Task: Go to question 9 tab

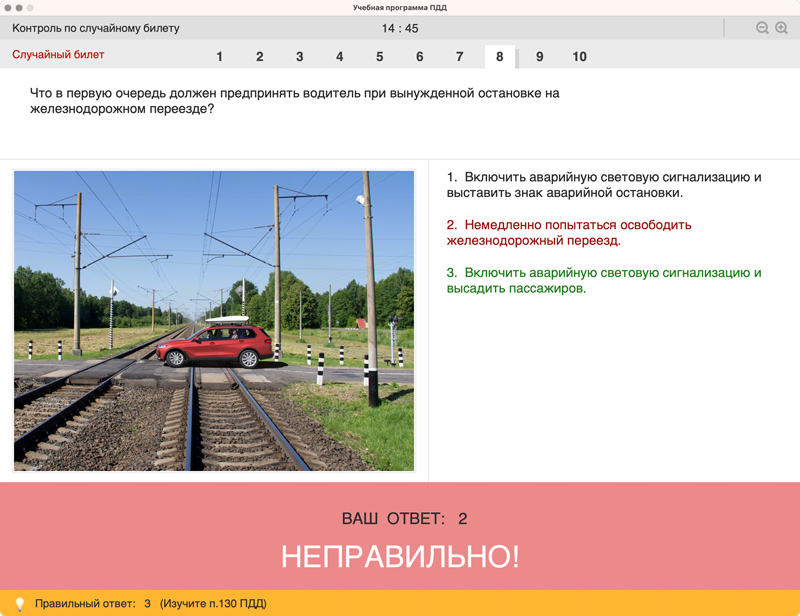Action: click(x=539, y=57)
